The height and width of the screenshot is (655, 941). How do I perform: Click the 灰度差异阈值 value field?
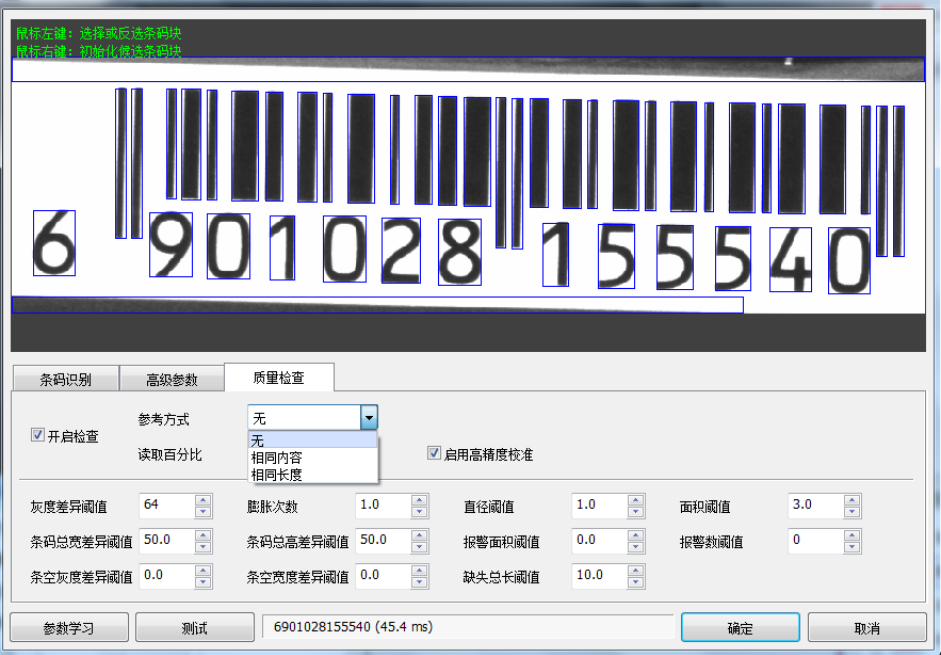click(167, 506)
